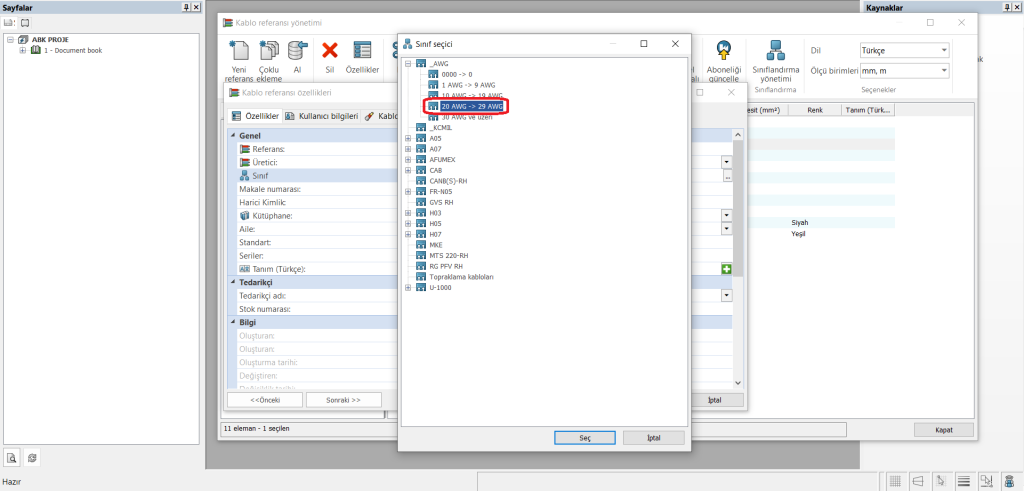Click the Kapat button

[x=943, y=430]
